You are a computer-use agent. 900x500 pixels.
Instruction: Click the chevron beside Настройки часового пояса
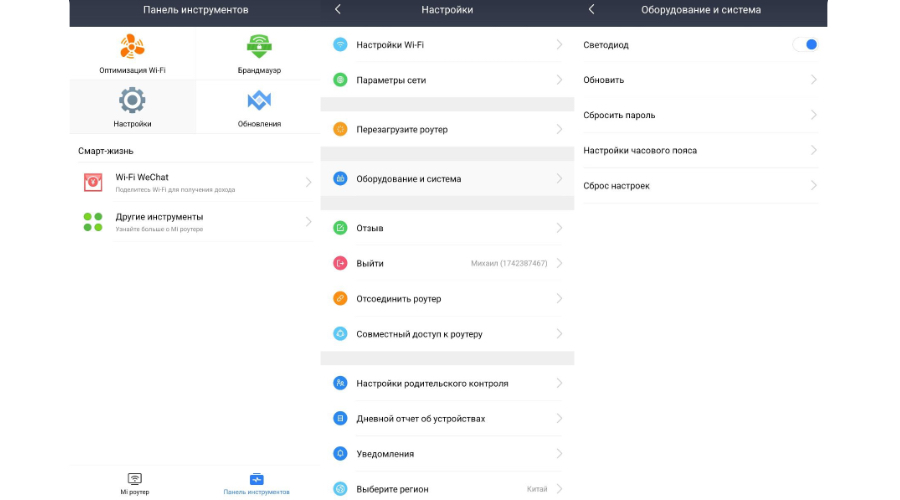coord(813,150)
